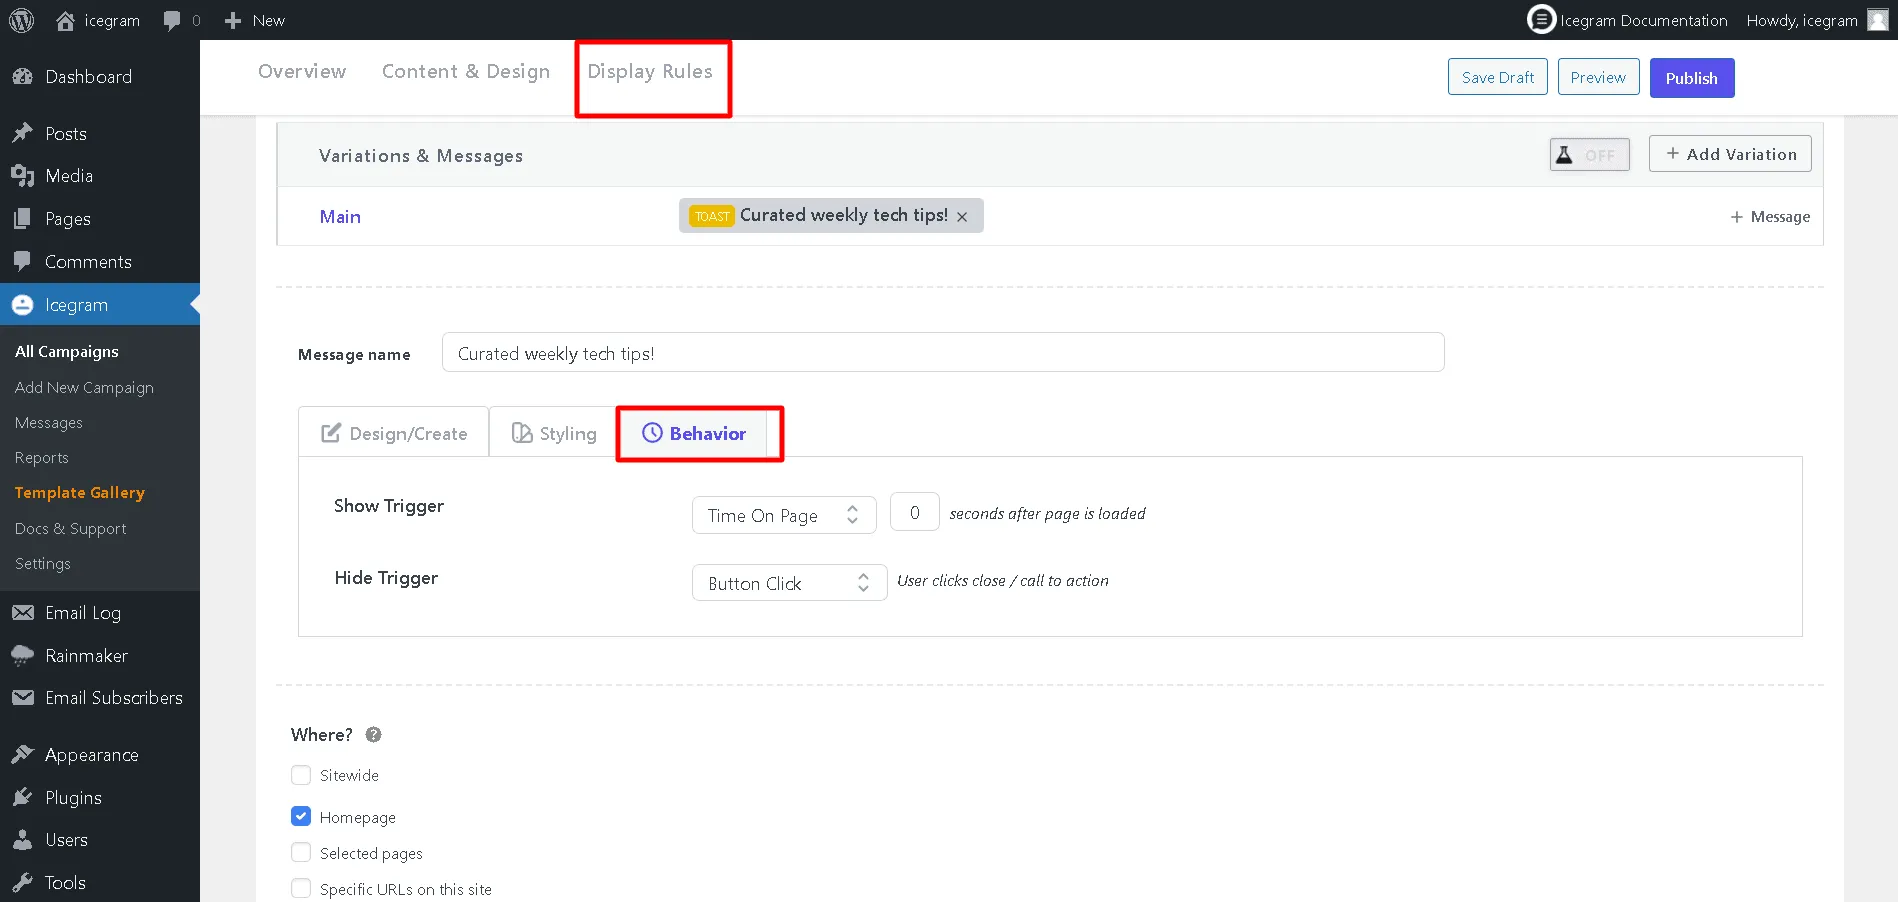Image resolution: width=1898 pixels, height=902 pixels.
Task: Click the WordPress logo icon
Action: pyautogui.click(x=22, y=20)
